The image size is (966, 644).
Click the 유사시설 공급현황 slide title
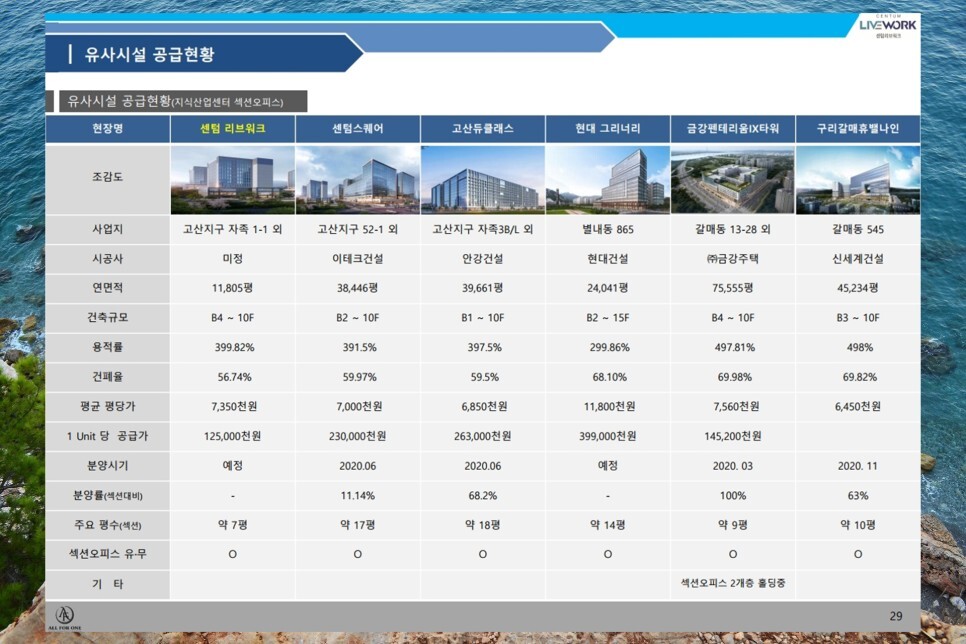pyautogui.click(x=149, y=54)
